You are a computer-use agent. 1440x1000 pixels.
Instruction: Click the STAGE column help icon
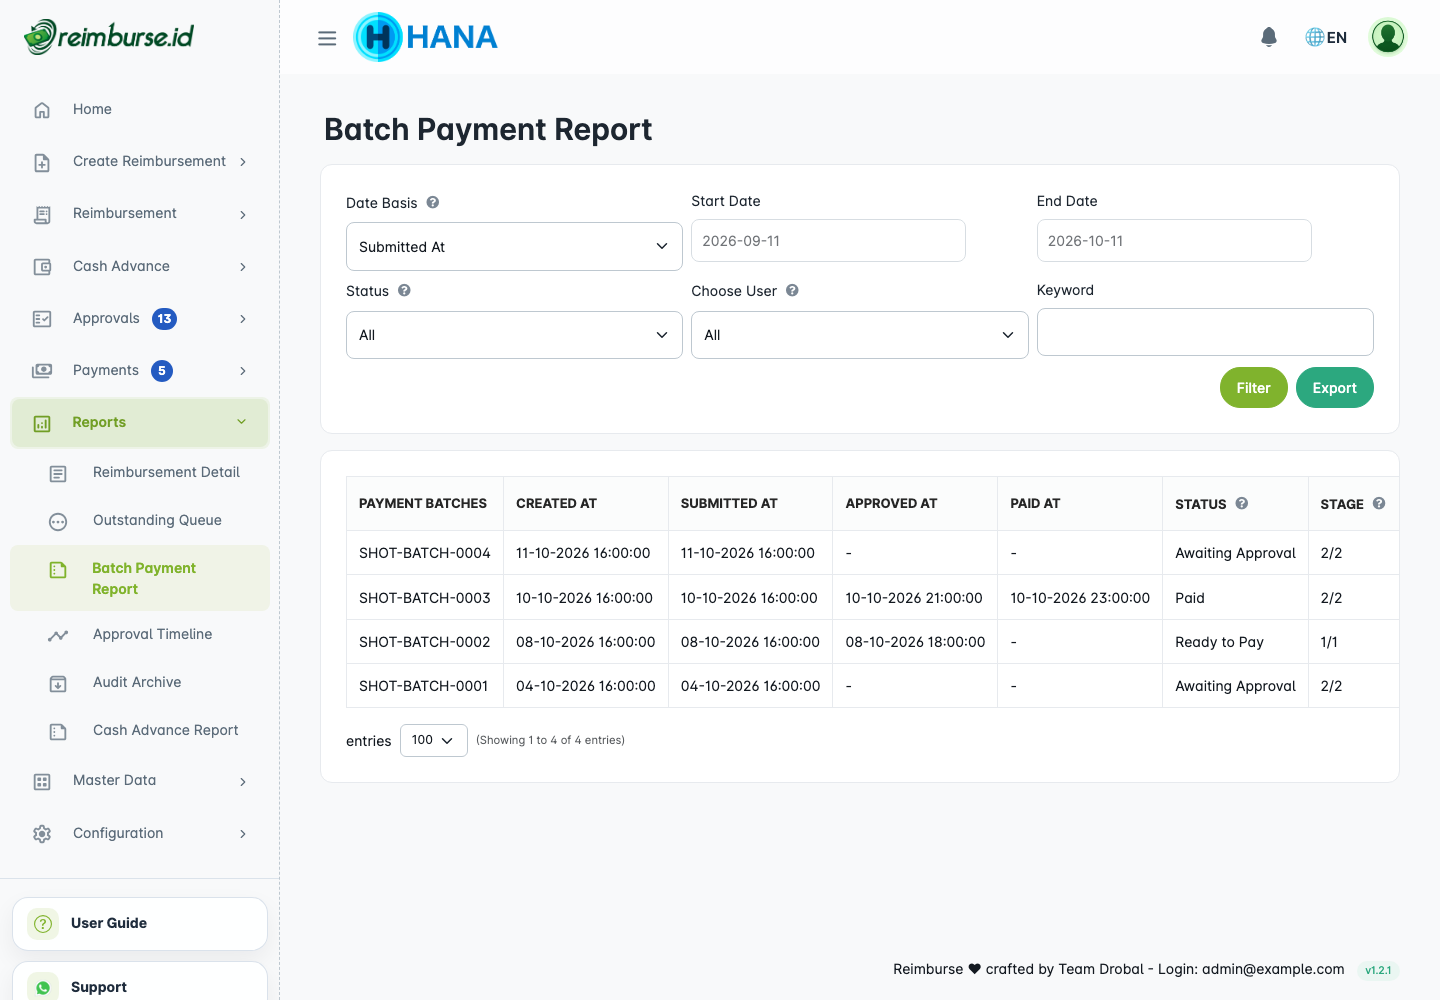pyautogui.click(x=1379, y=503)
